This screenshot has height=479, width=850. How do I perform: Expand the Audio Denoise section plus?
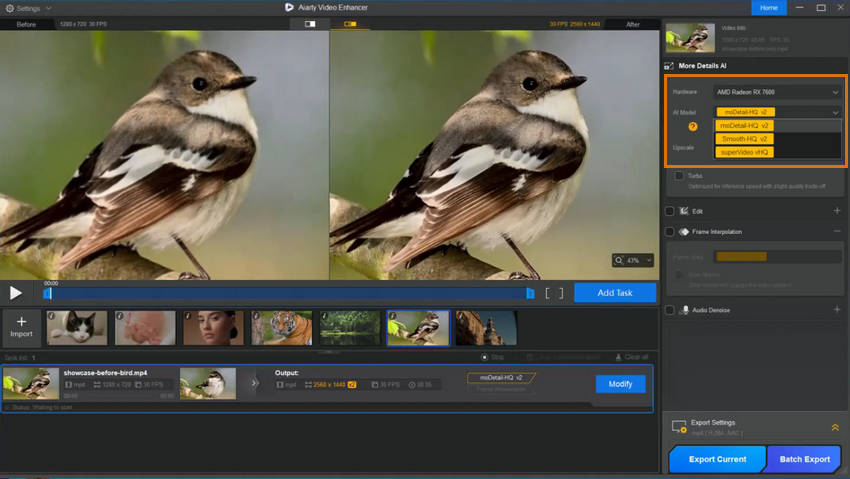[x=837, y=309]
